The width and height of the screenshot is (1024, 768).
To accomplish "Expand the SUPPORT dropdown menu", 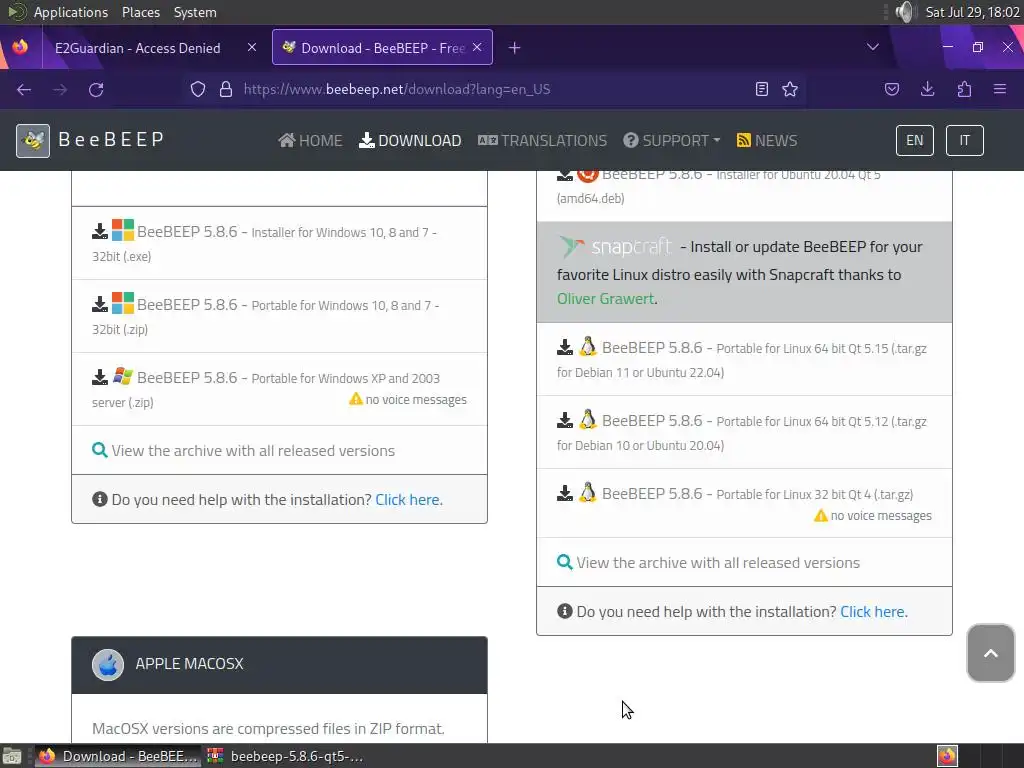I will 671,140.
